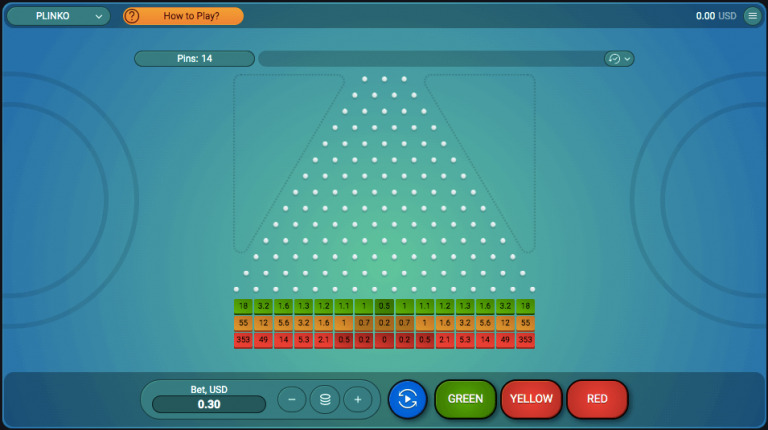Viewport: 768px width, 430px height.
Task: Click the red 0 center multiplier cell
Action: [x=384, y=340]
